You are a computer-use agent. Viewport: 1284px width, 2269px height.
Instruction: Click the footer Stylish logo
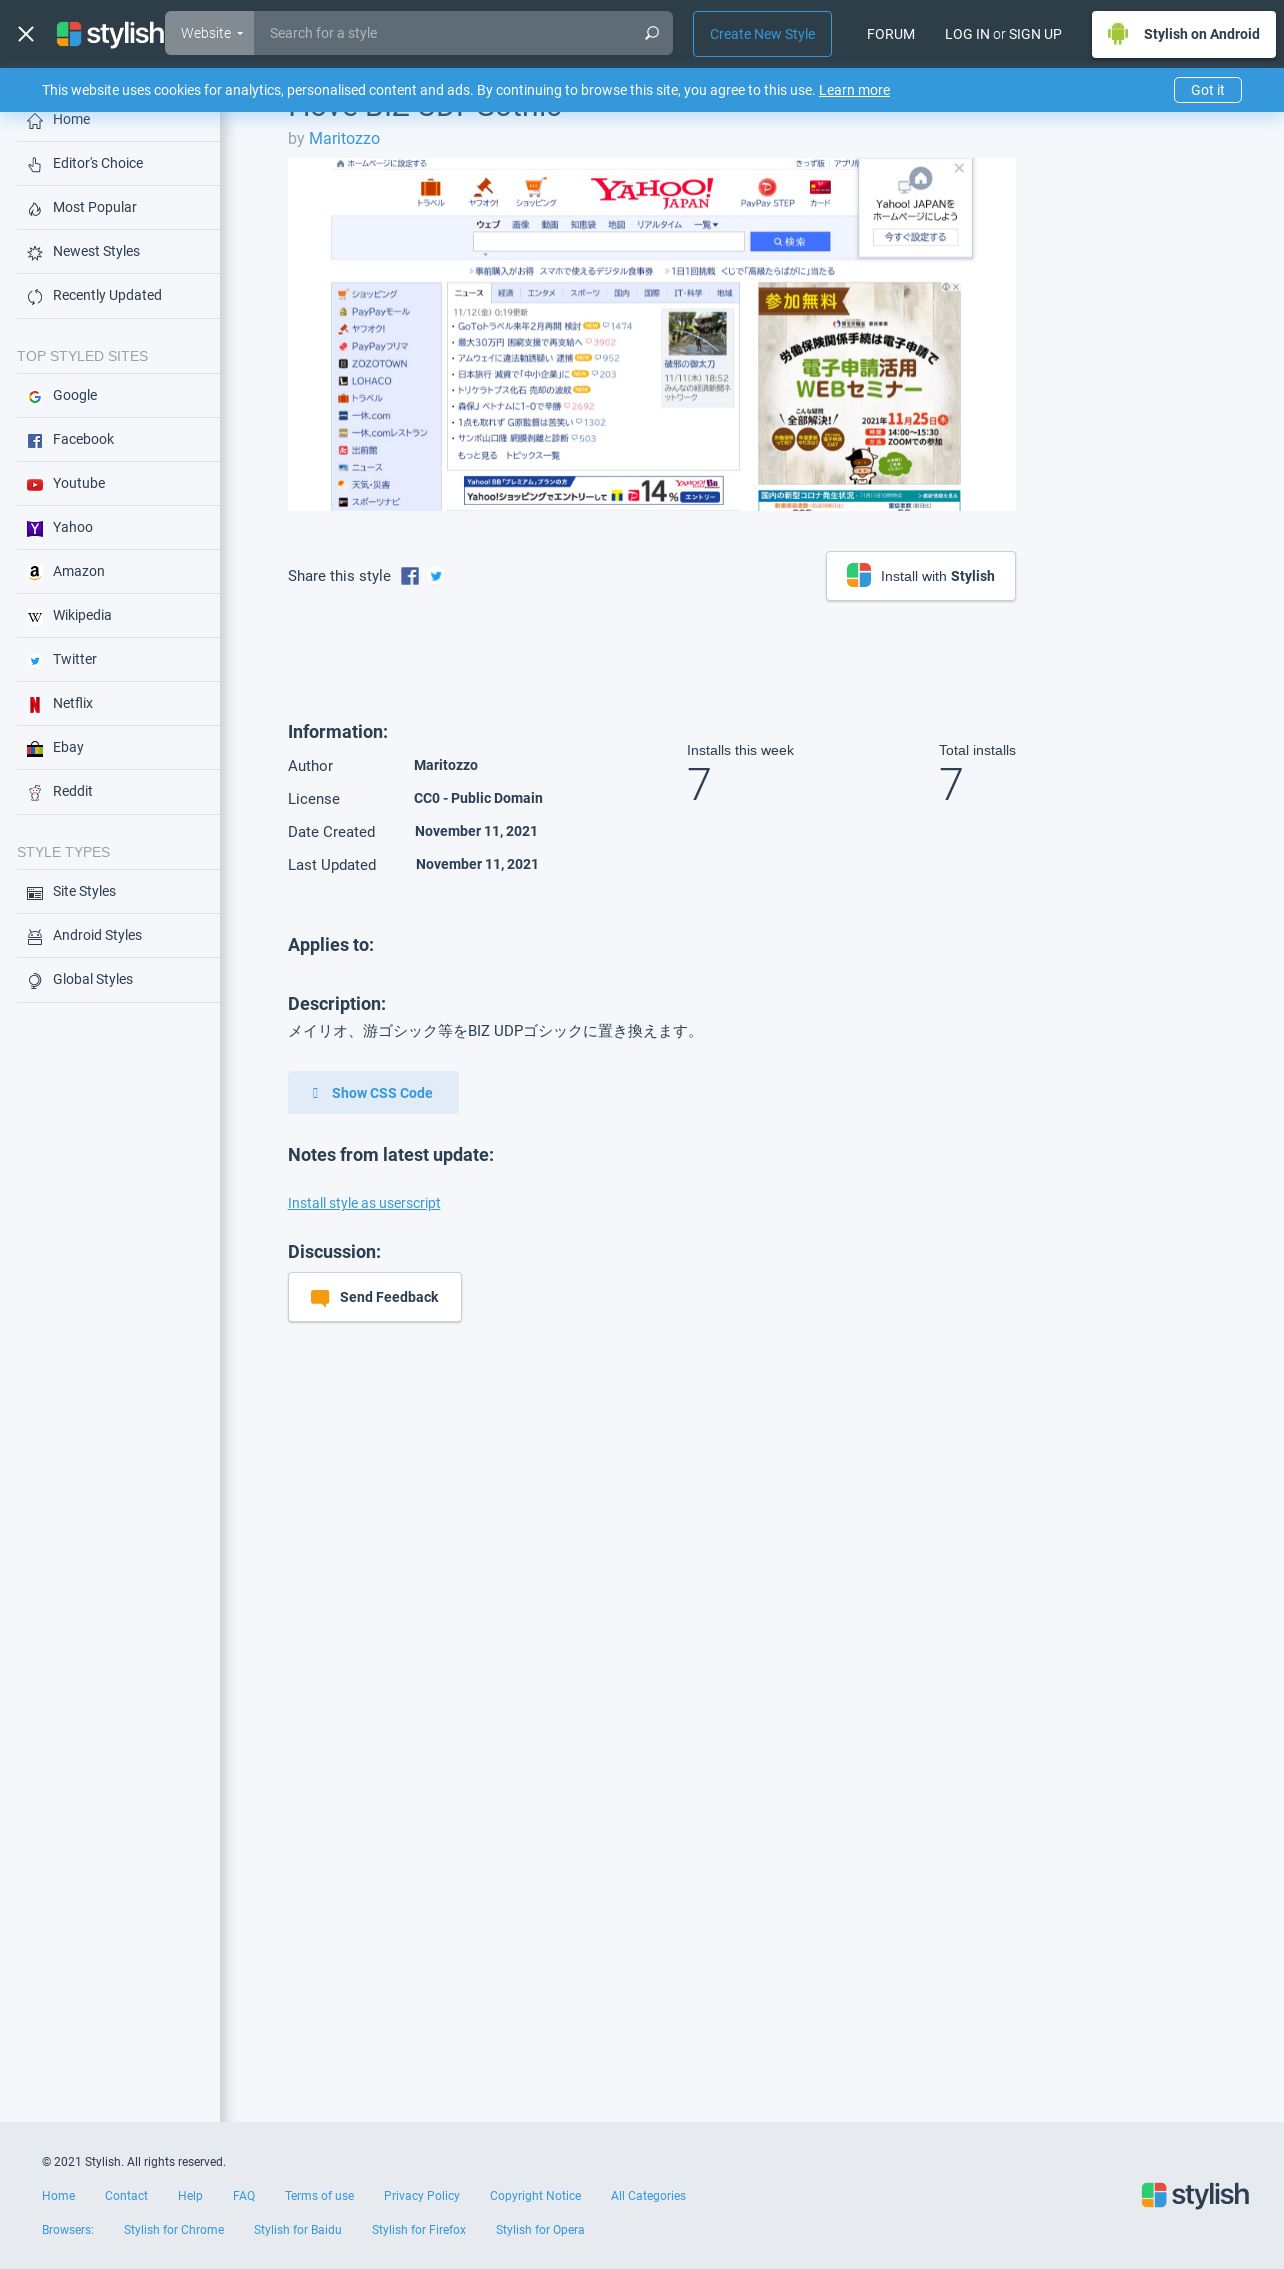(1195, 2195)
